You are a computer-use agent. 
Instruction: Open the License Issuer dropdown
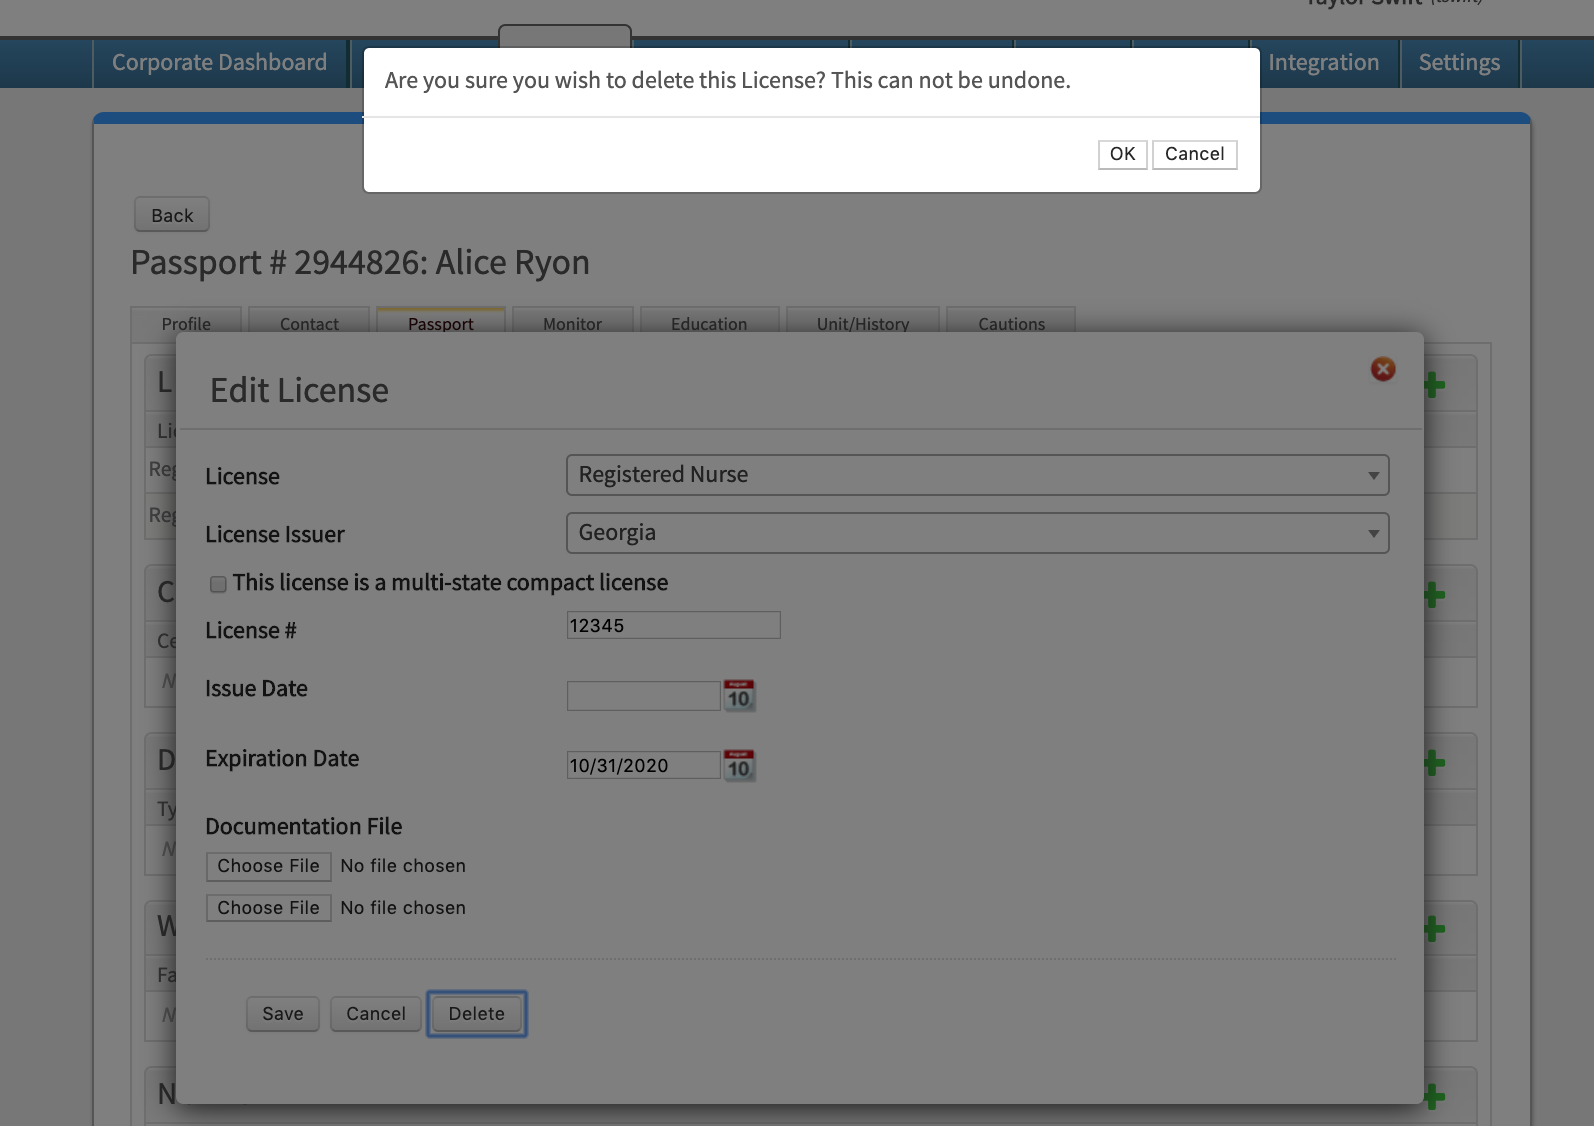tap(977, 533)
